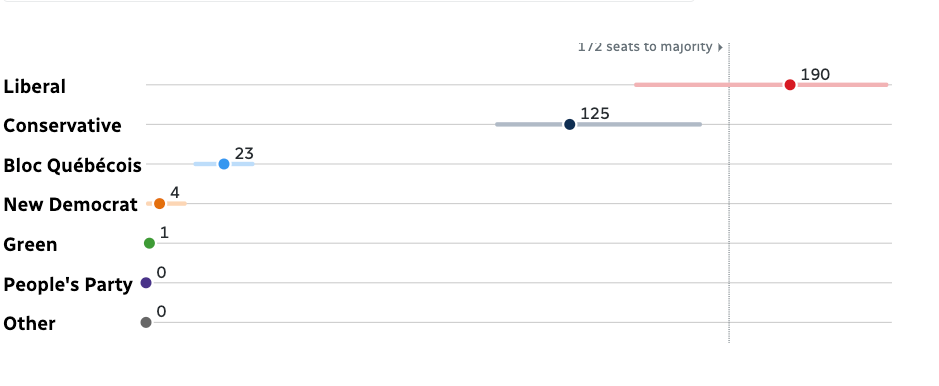Click the New Democrat label
The width and height of the screenshot is (939, 386).
click(71, 205)
